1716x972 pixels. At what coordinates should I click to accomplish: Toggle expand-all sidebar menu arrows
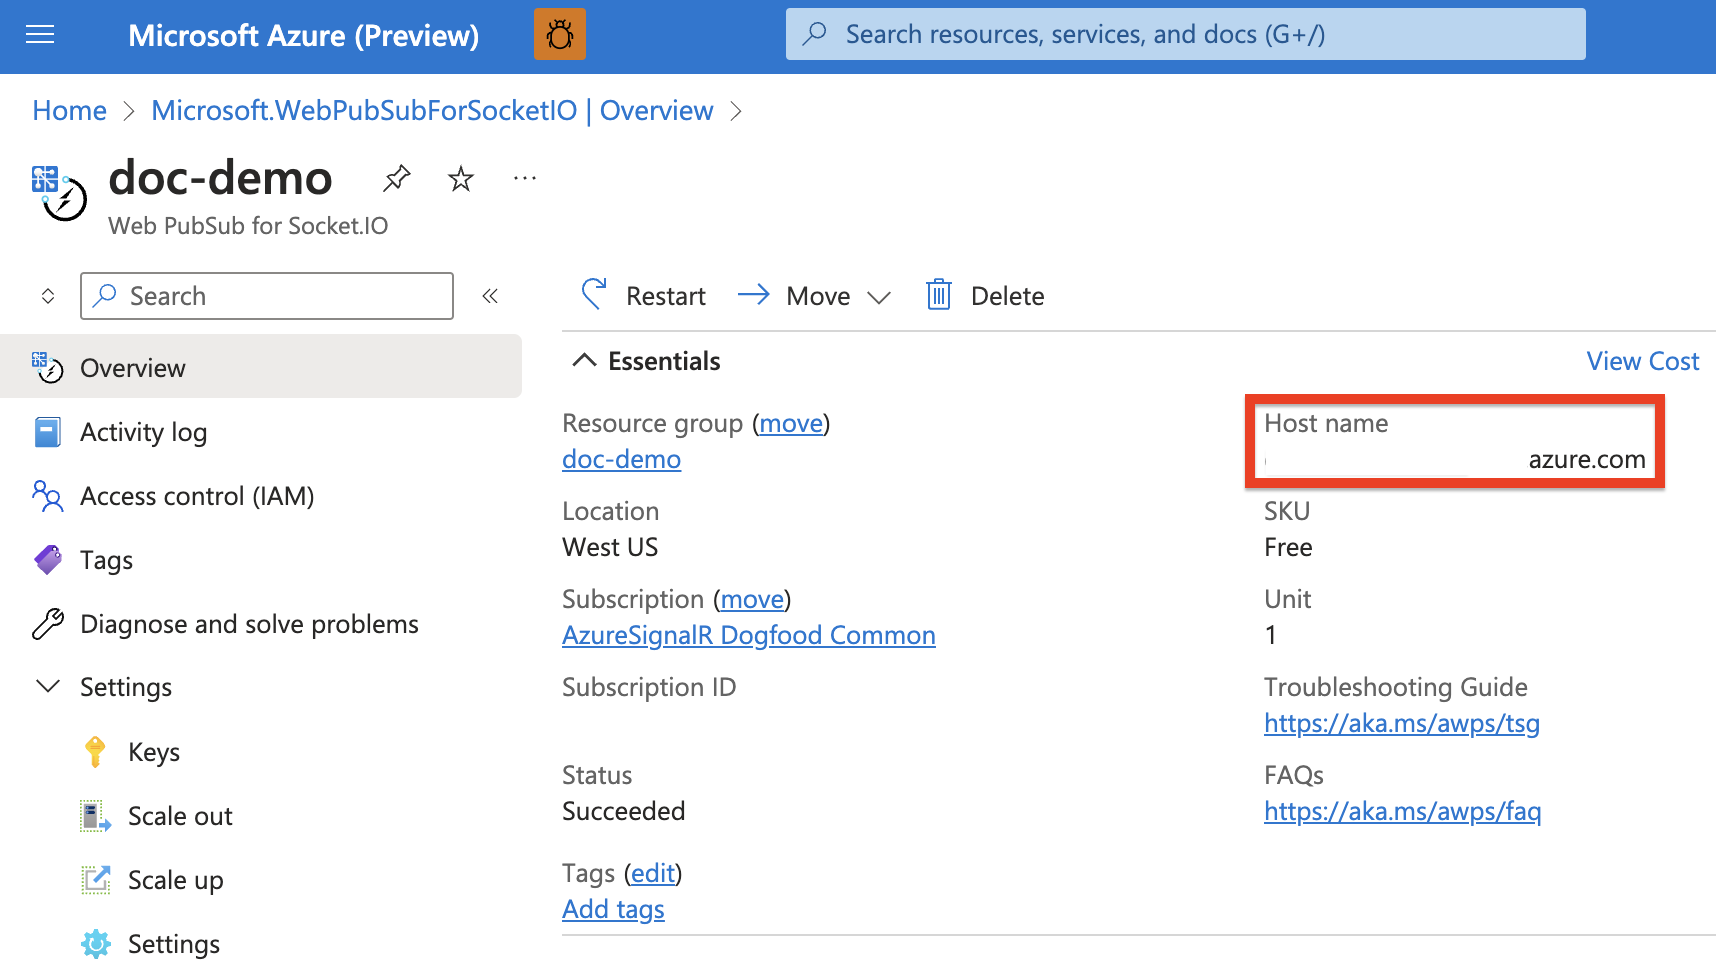47,296
